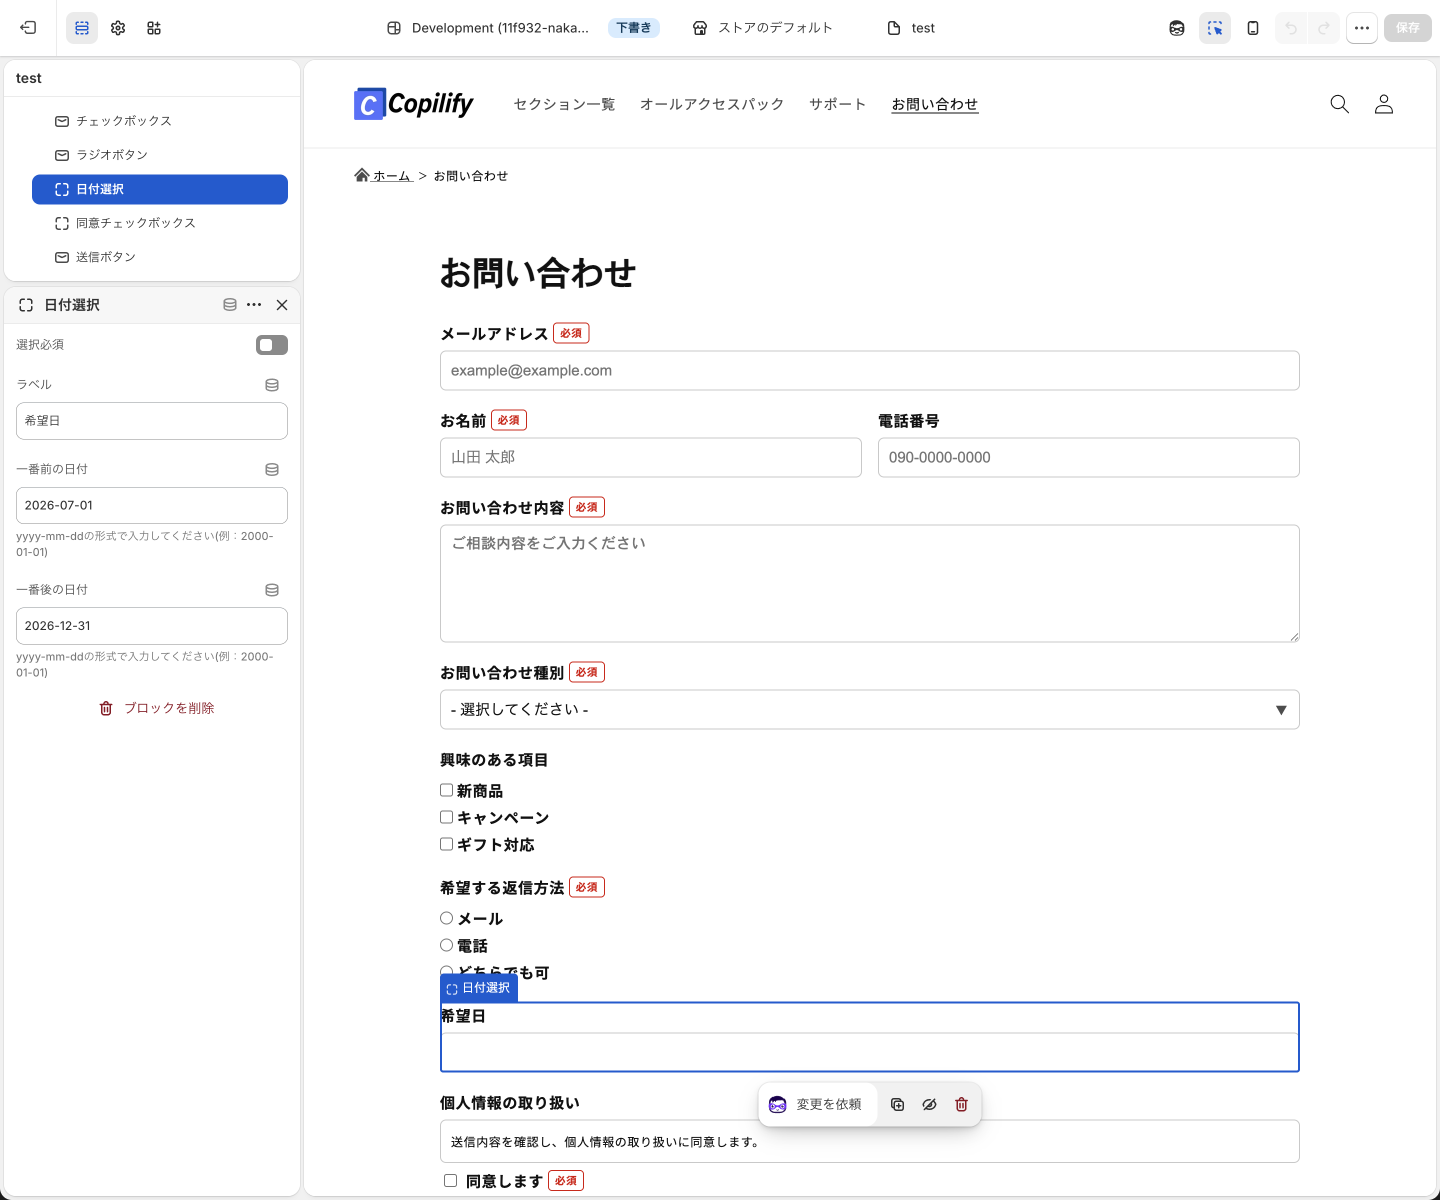
Task: Click the Copilify logo
Action: tap(414, 104)
